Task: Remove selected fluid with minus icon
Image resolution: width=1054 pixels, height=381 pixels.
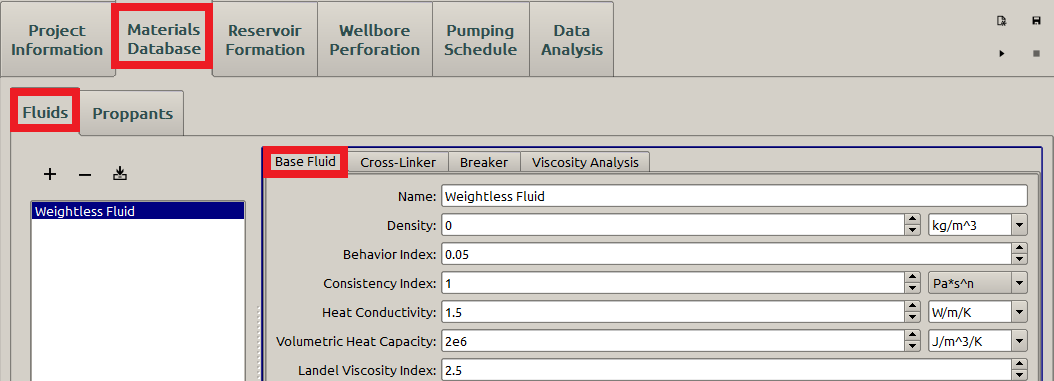Action: [x=85, y=175]
